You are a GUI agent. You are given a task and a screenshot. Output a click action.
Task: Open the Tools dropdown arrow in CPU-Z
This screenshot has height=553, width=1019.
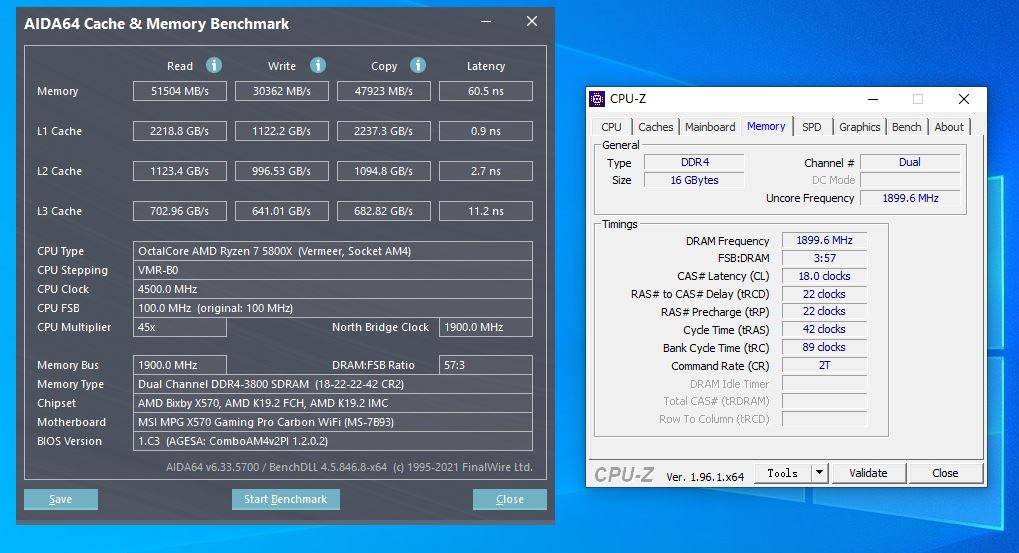819,473
